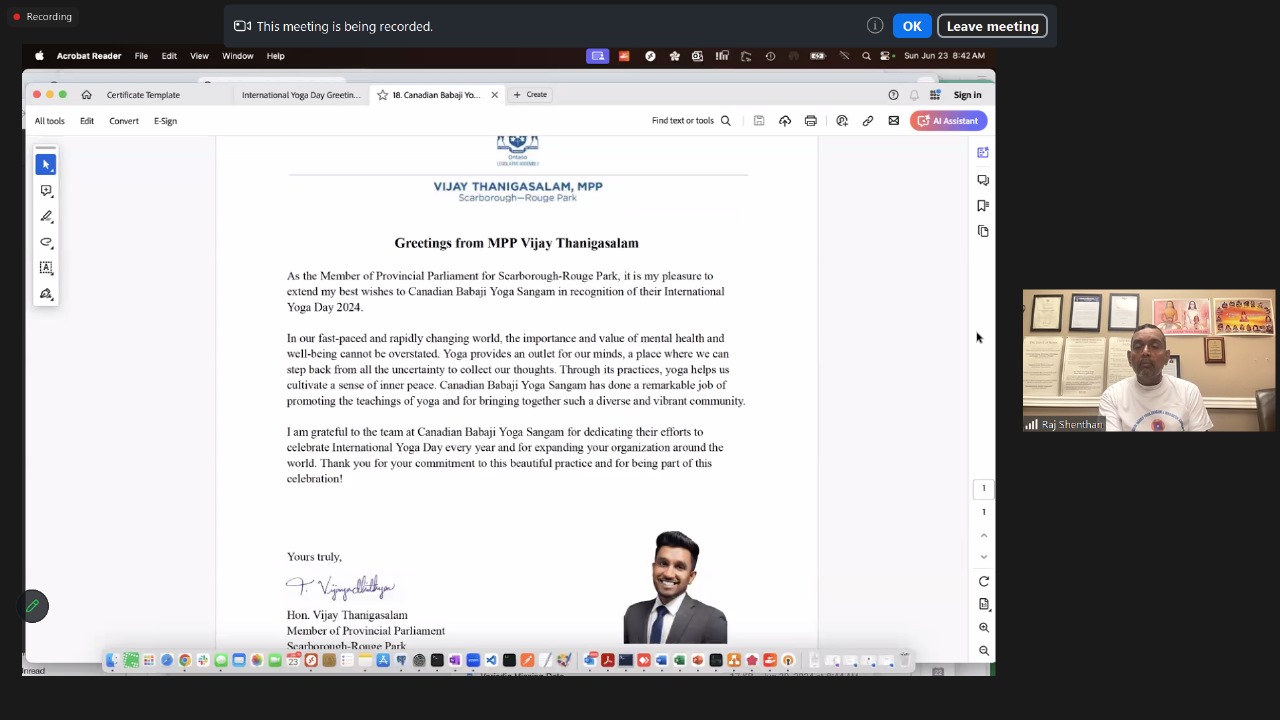Click Sign in in Acrobat
Image resolution: width=1280 pixels, height=720 pixels.
[x=967, y=95]
